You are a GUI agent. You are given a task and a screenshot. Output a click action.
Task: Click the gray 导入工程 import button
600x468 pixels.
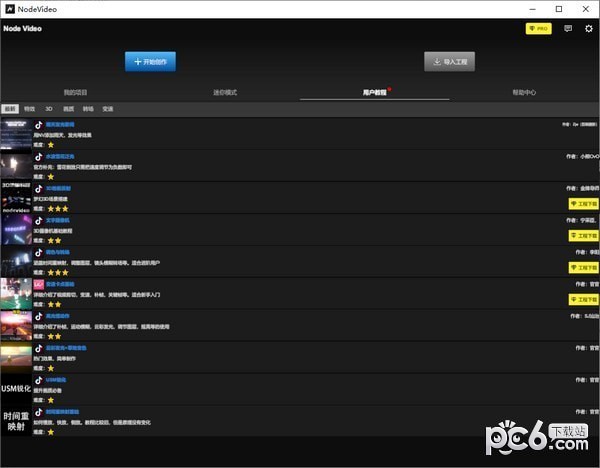(449, 62)
